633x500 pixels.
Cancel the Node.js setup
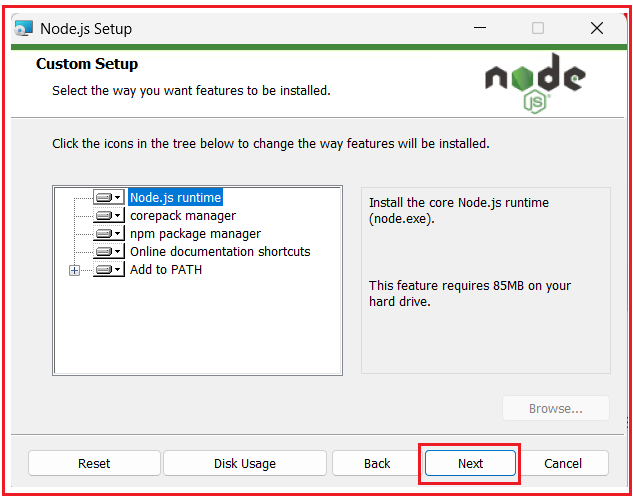tap(563, 463)
